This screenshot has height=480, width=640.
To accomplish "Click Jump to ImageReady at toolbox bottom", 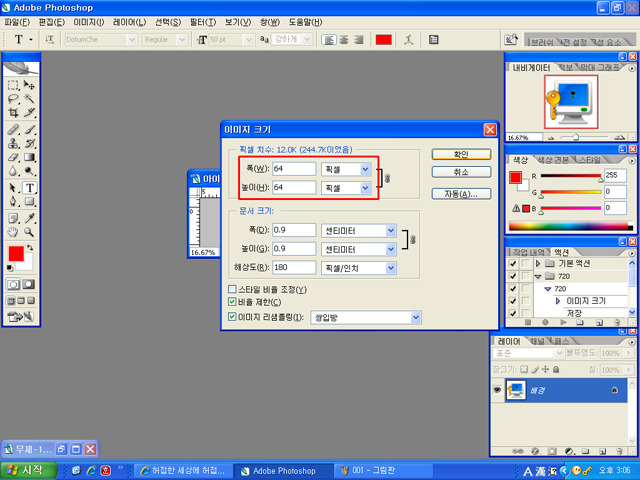I will click(21, 316).
